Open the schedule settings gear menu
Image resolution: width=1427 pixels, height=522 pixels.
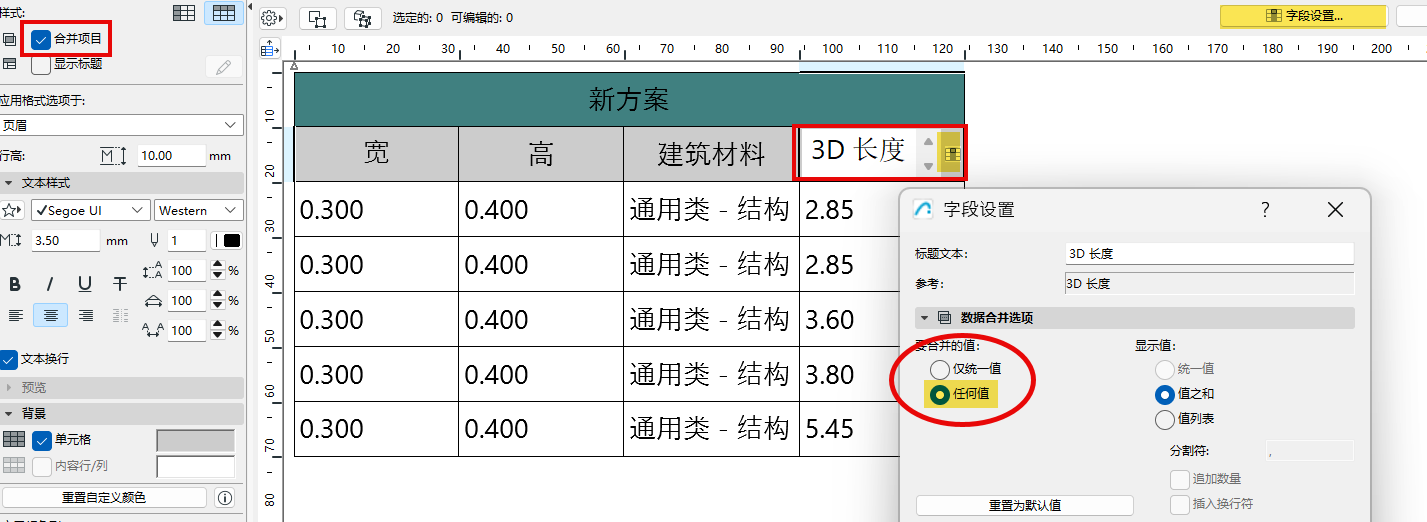(x=272, y=18)
